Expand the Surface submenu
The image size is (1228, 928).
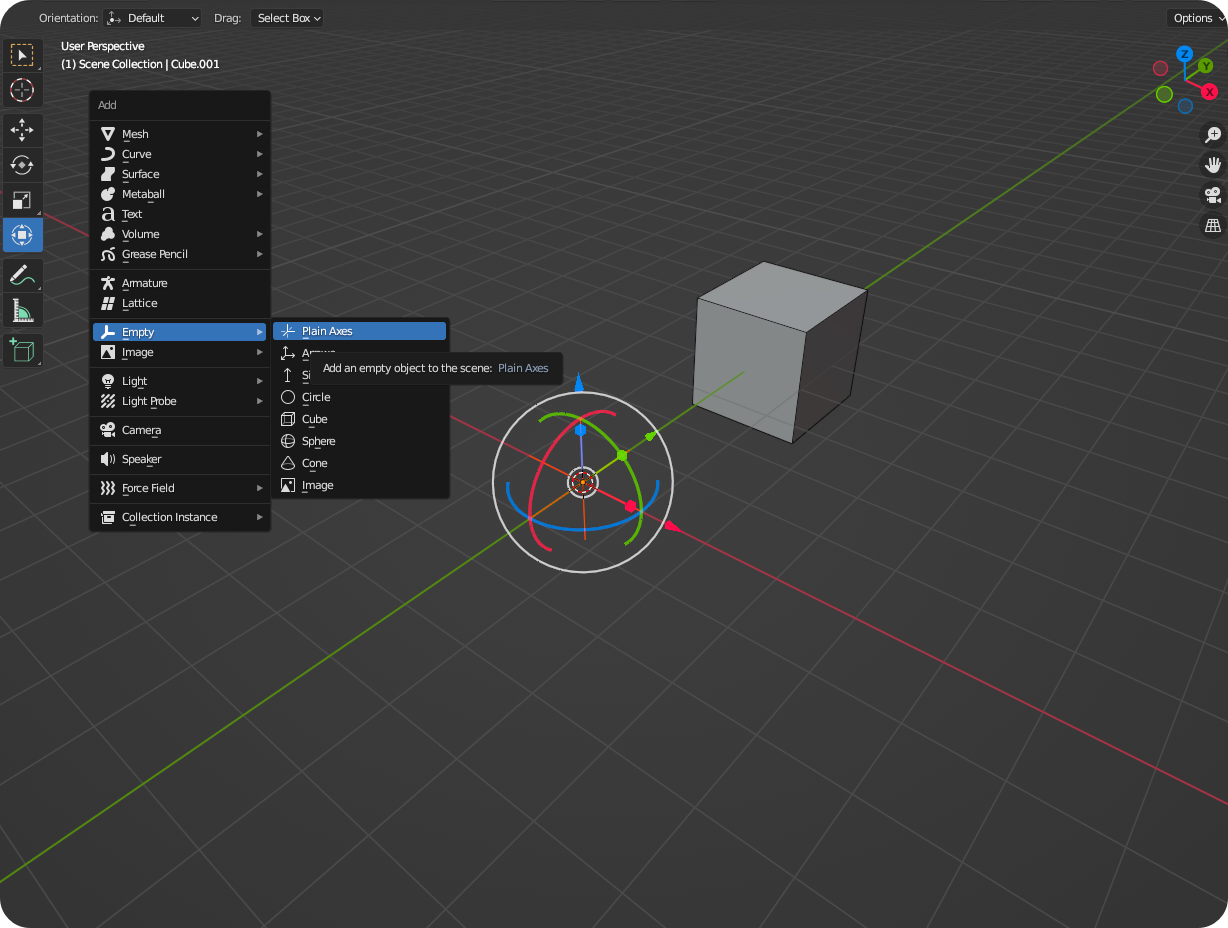coord(181,174)
